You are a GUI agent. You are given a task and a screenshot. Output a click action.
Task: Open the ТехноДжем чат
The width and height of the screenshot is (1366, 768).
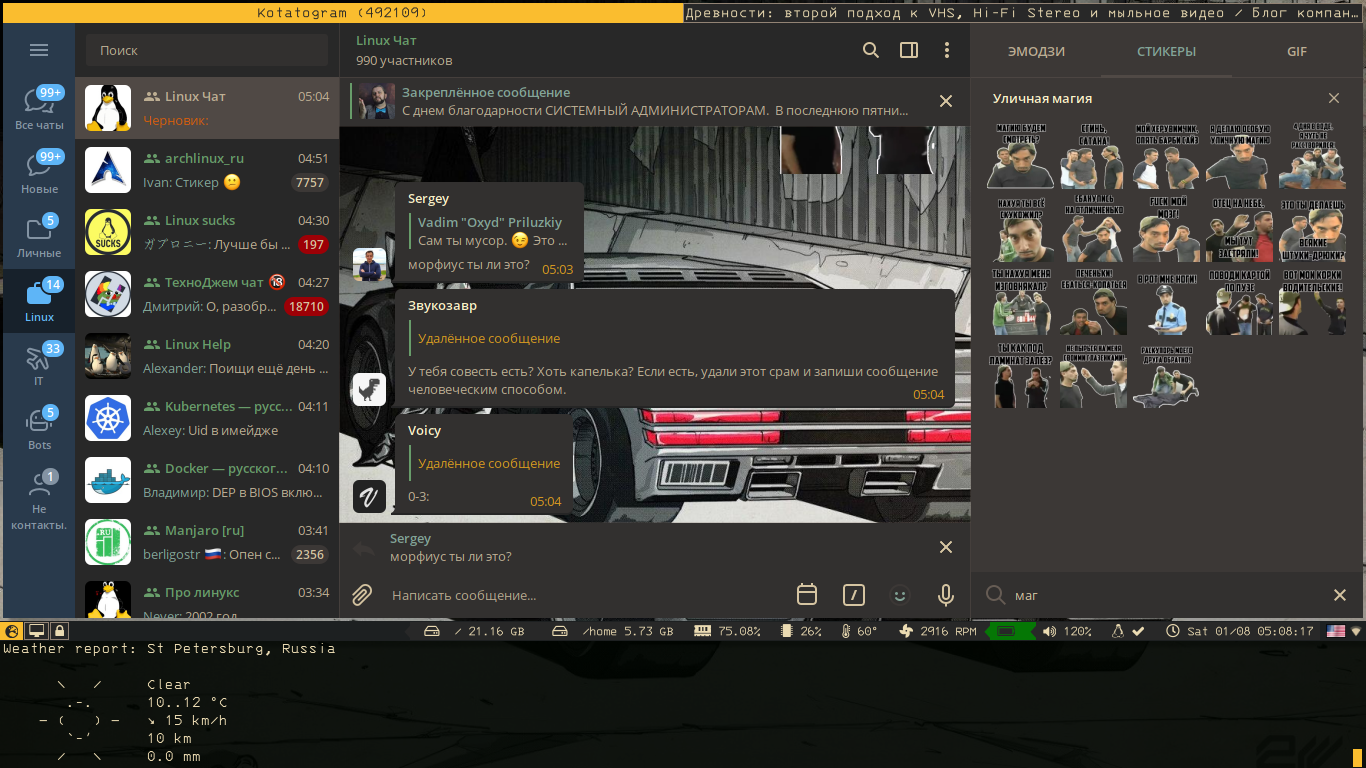coord(207,294)
